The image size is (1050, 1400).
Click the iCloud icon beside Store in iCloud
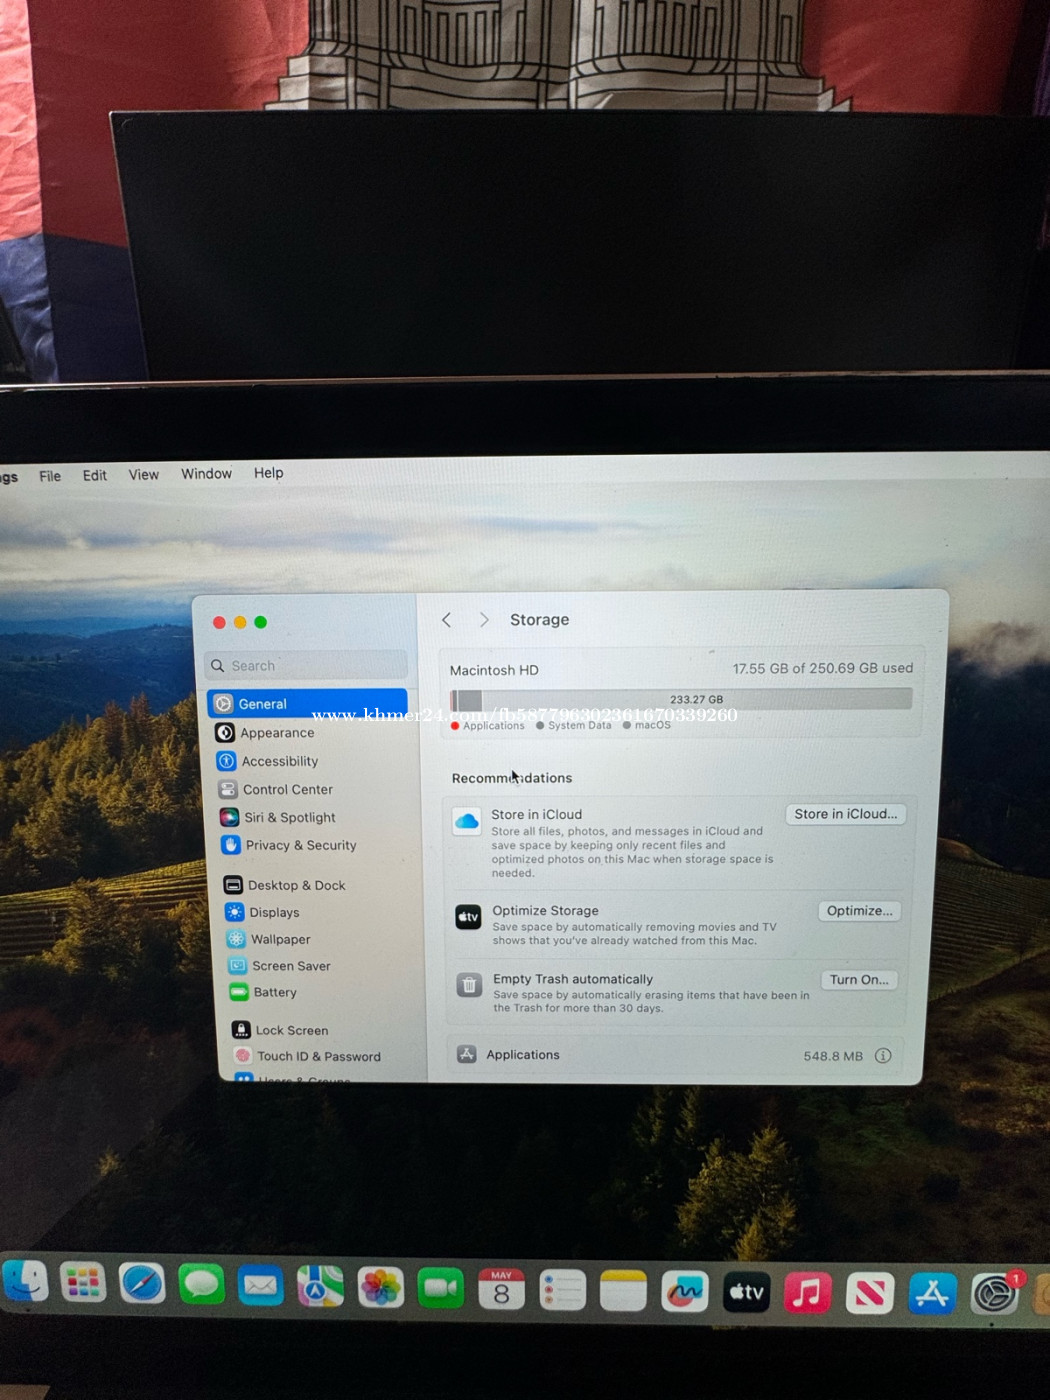(466, 822)
